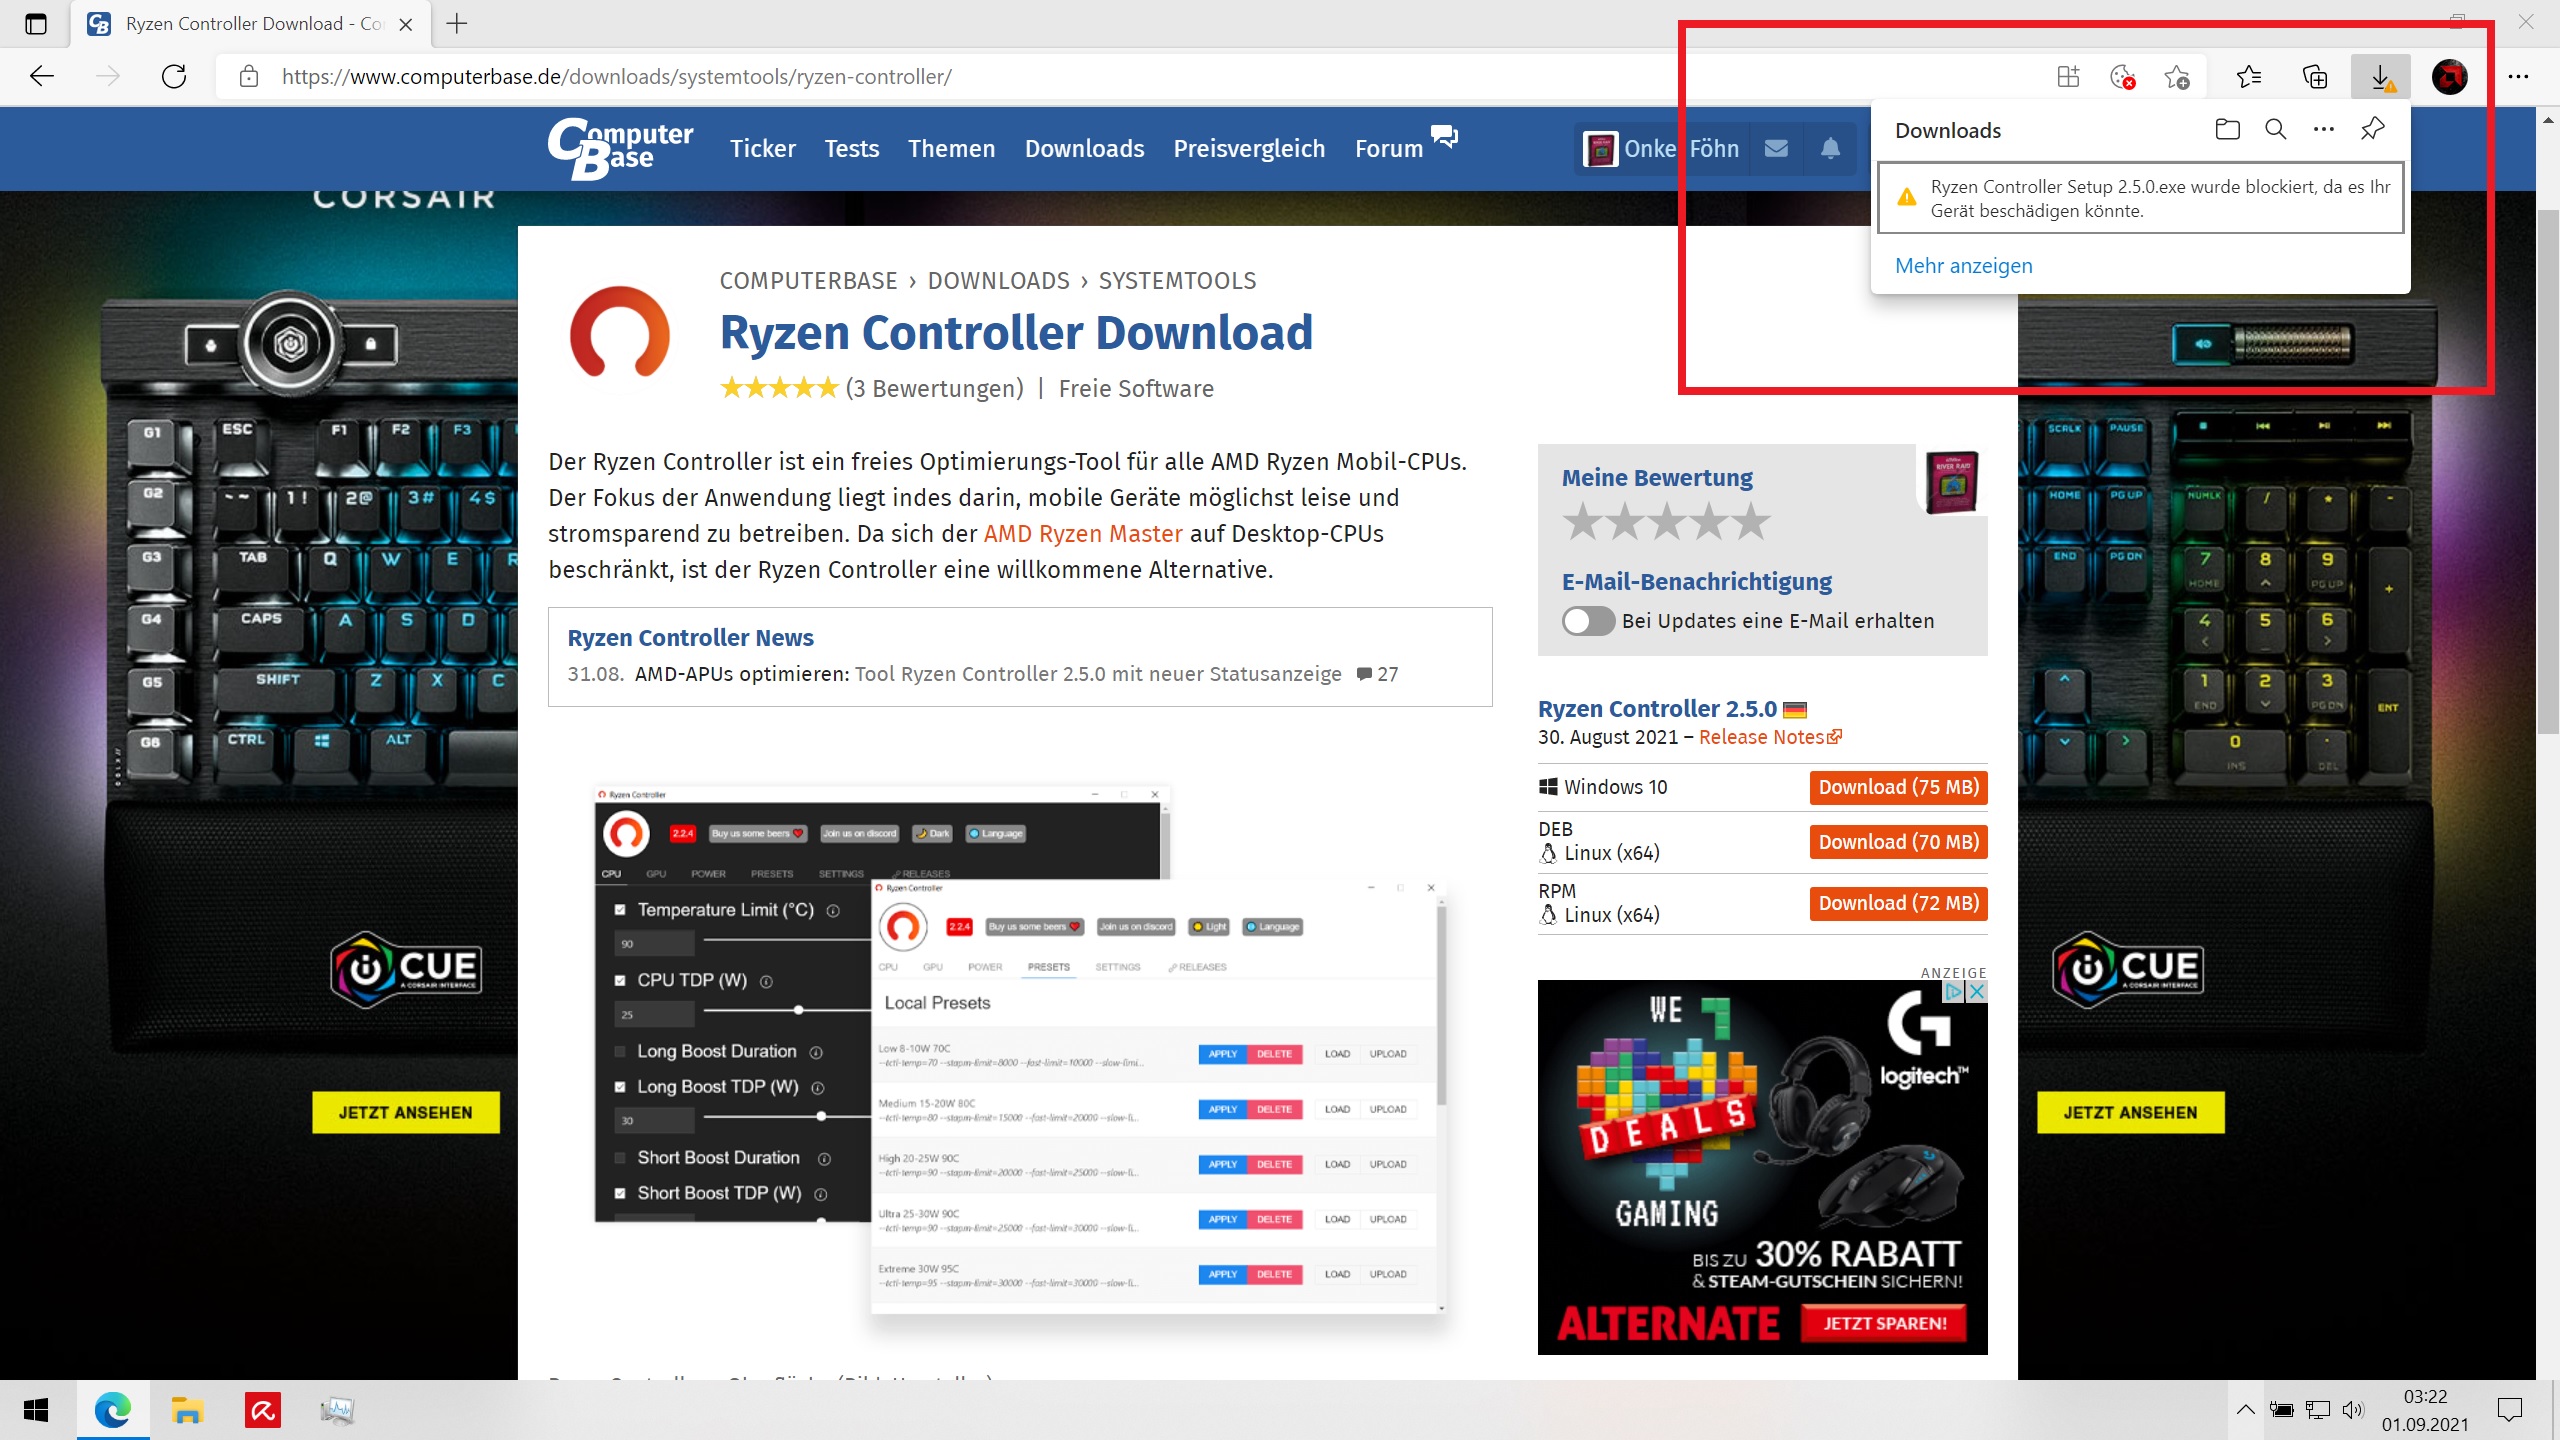Open the Tests menu item
Screen dimensions: 2560x1440
coord(852,149)
